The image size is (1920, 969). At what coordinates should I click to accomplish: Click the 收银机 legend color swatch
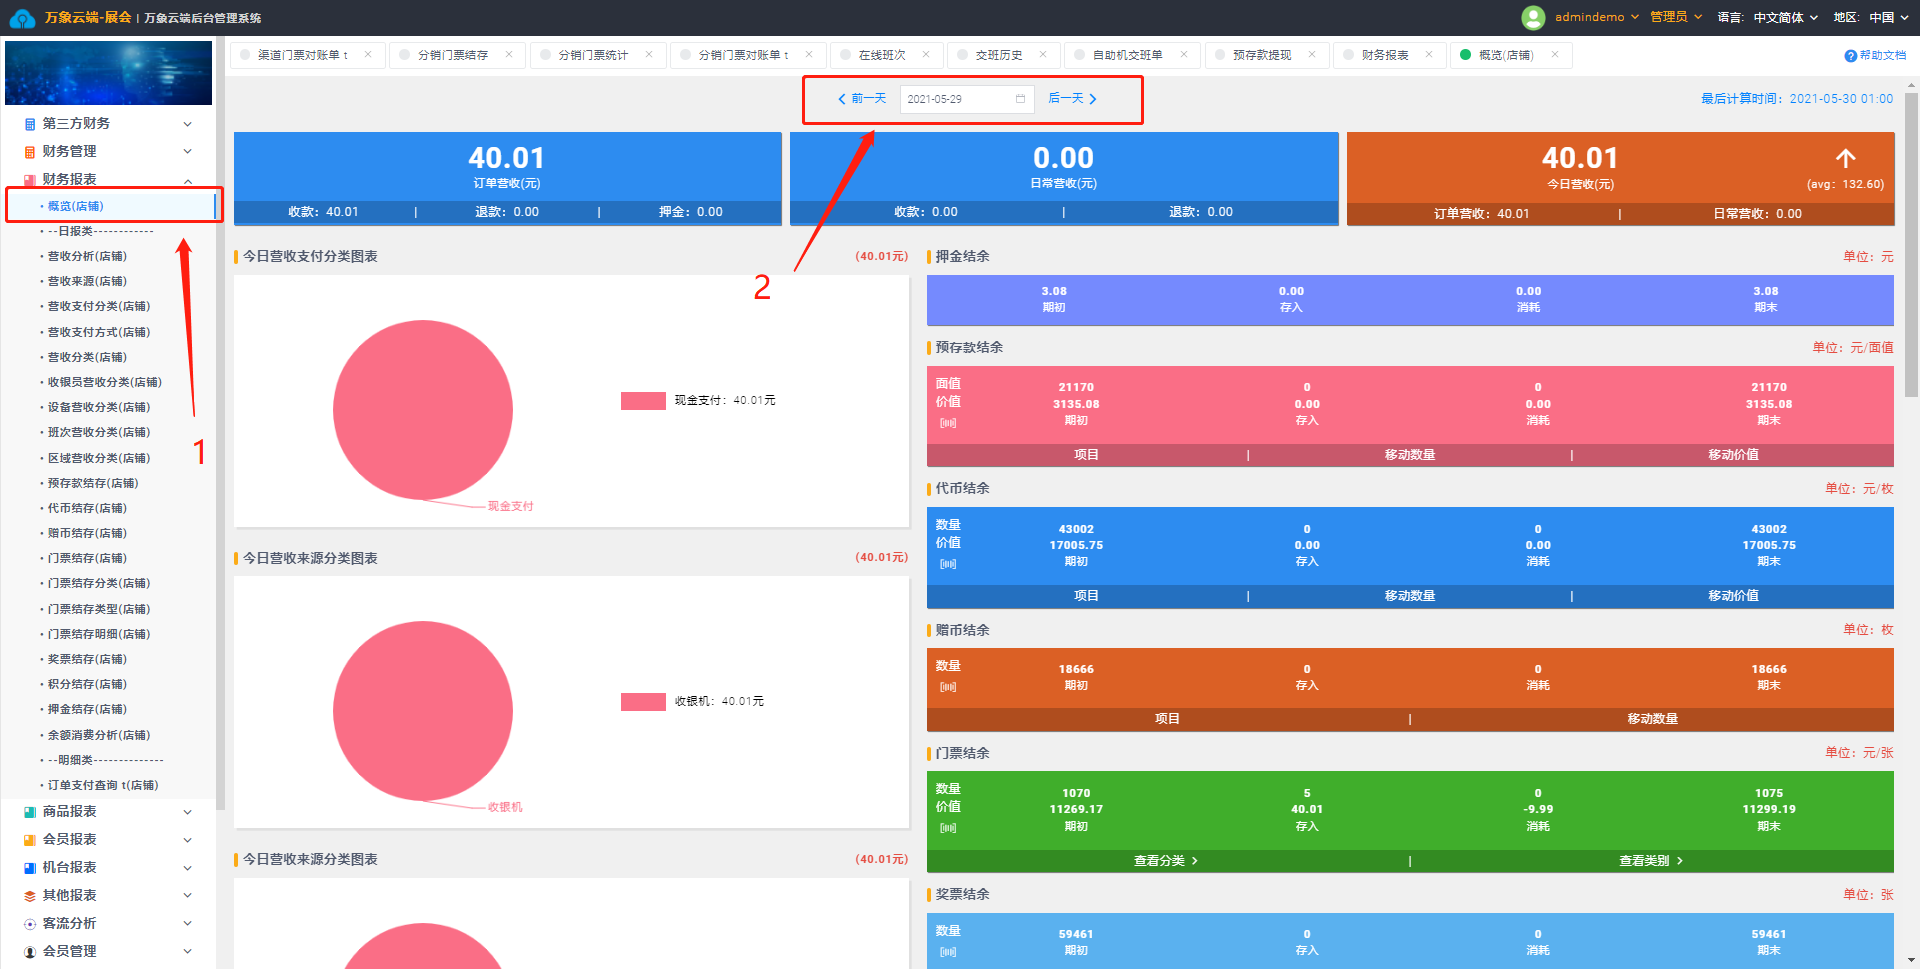[643, 702]
